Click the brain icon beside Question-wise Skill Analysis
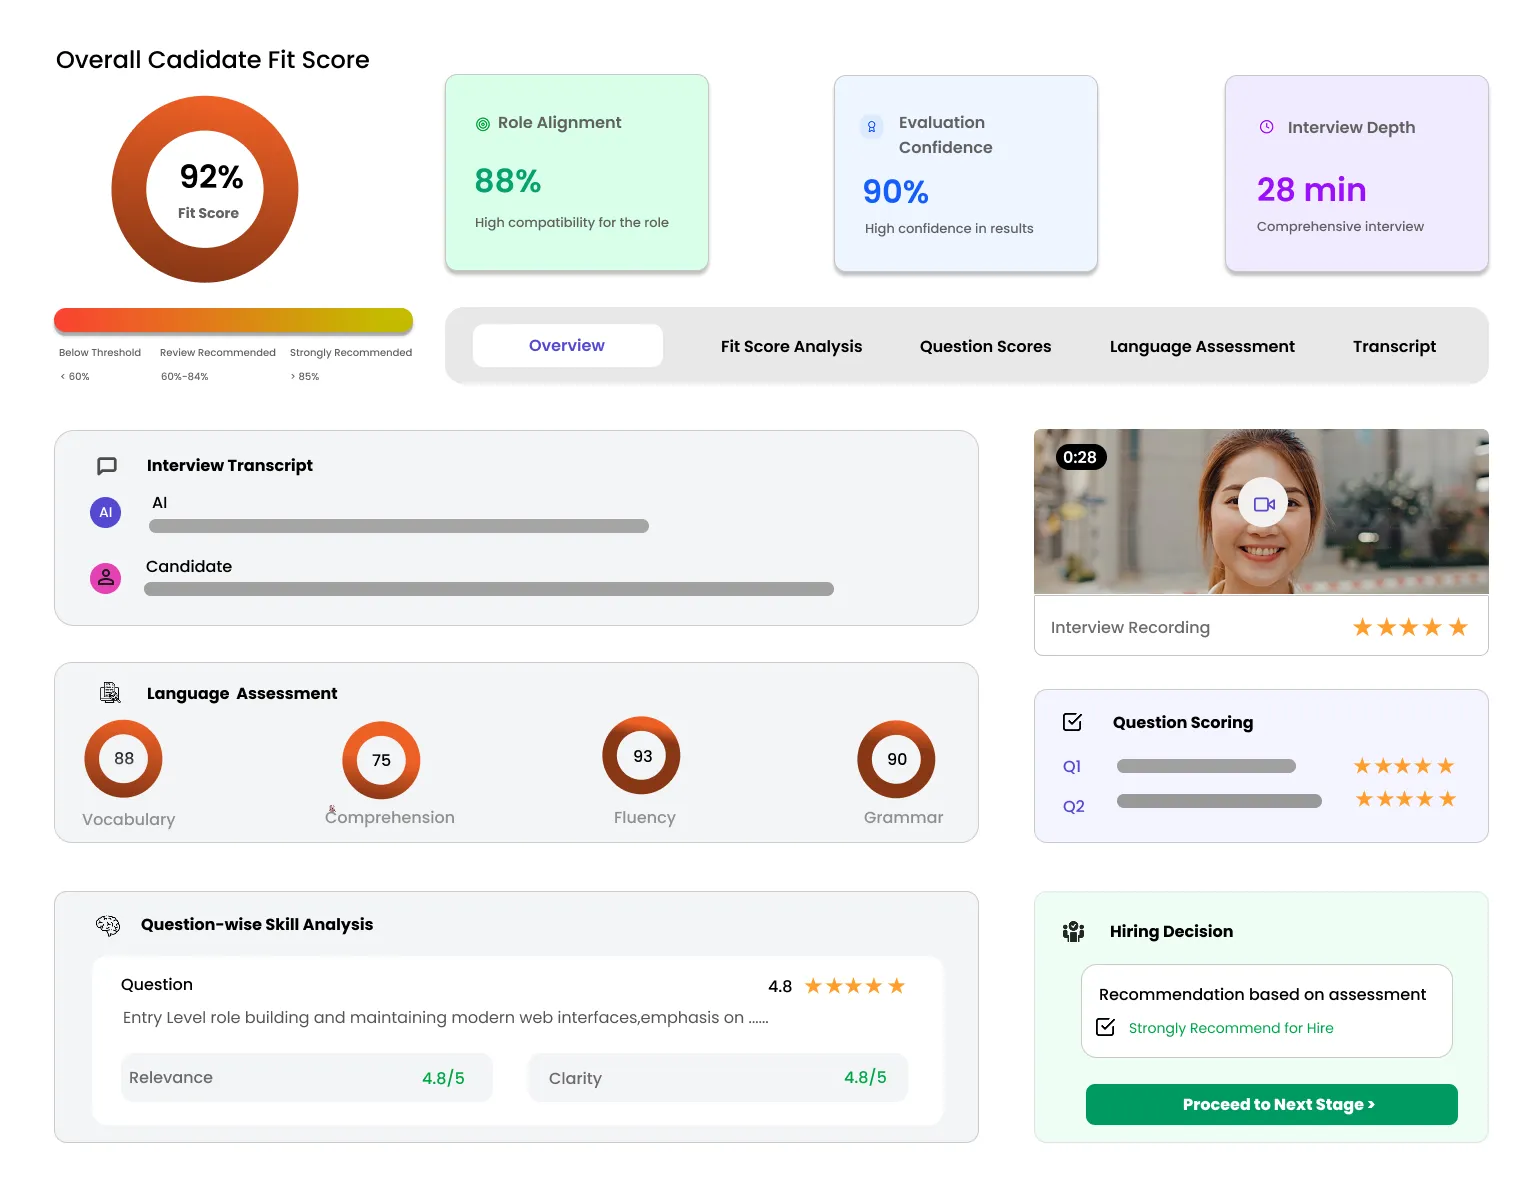This screenshot has height=1182, width=1536. pos(107,924)
